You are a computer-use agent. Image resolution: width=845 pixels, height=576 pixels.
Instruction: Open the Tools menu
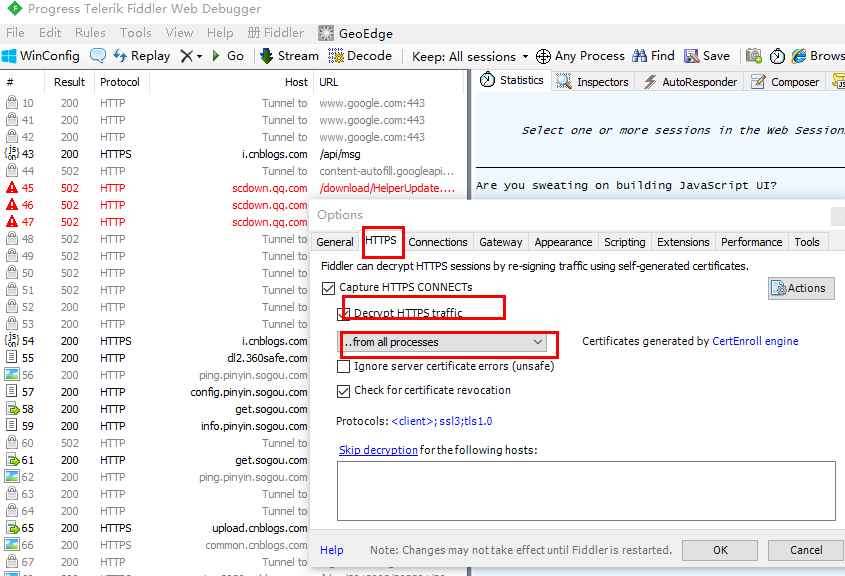tap(135, 33)
